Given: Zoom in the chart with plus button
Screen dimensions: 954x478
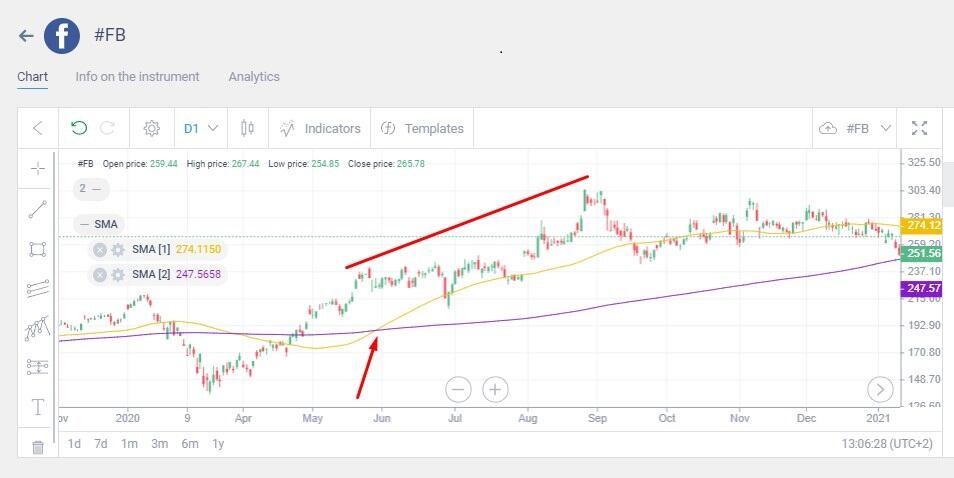Looking at the screenshot, I should (495, 389).
